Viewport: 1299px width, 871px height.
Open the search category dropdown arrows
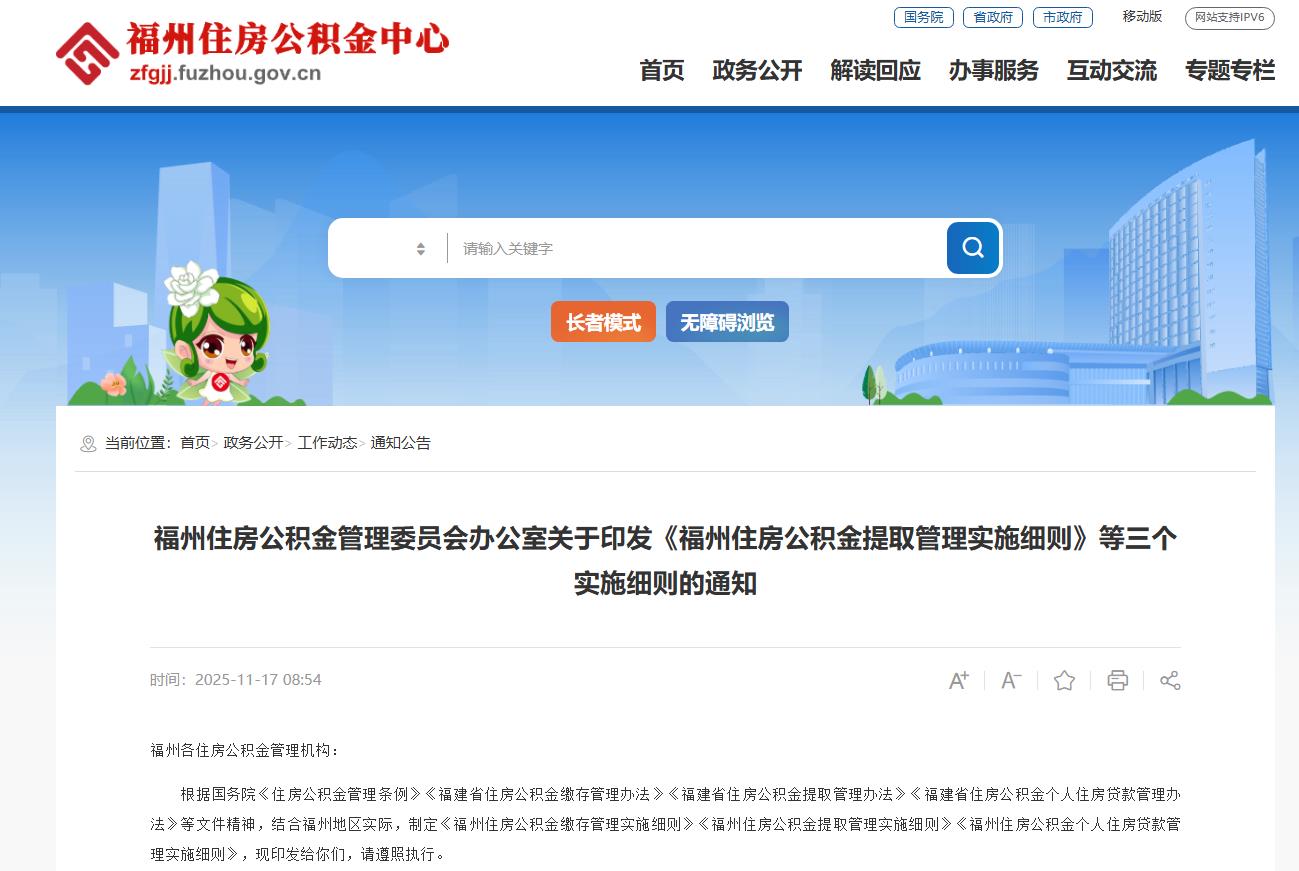421,249
